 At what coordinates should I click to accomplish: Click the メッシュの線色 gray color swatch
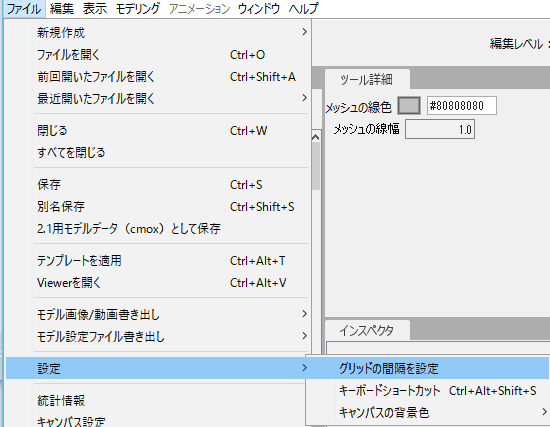(409, 106)
